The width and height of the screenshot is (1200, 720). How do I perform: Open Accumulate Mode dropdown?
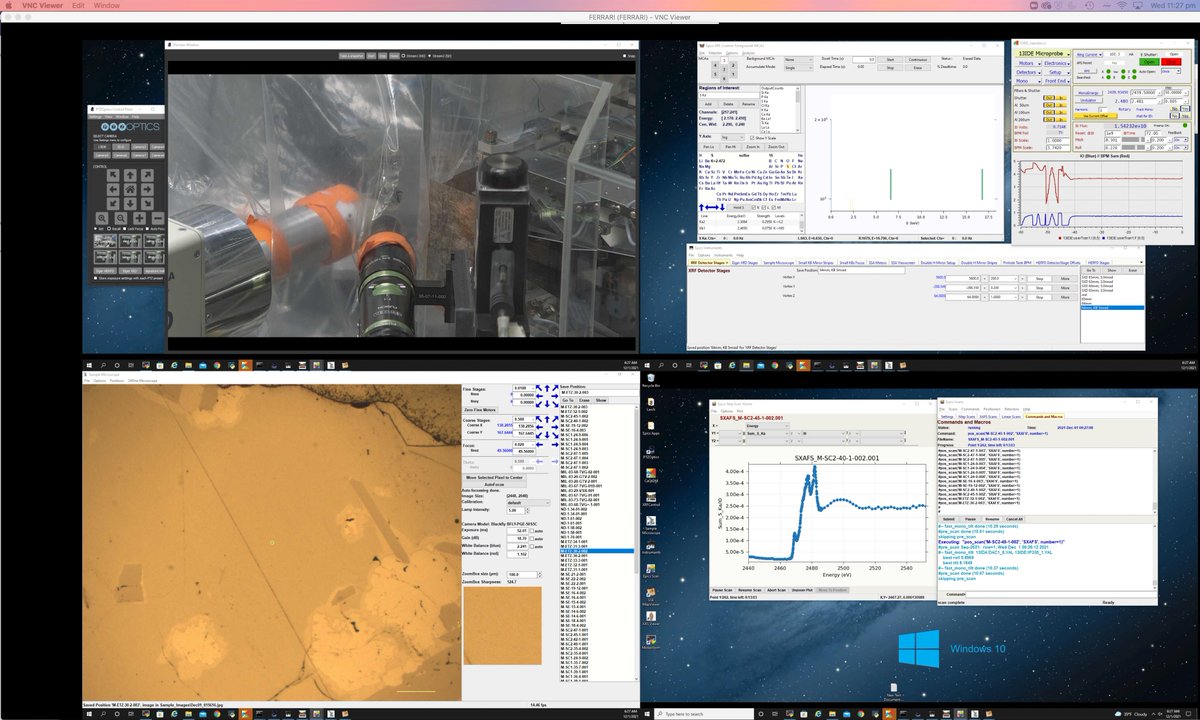point(799,68)
